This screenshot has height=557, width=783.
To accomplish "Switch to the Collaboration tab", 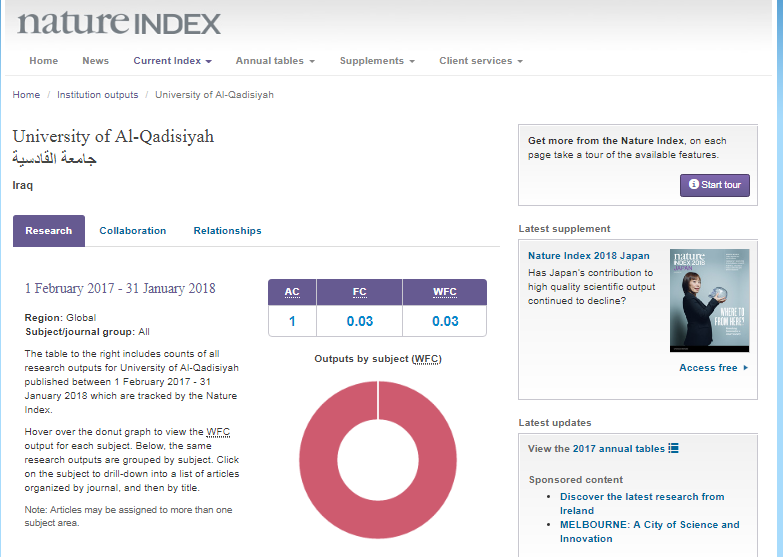I will 133,231.
